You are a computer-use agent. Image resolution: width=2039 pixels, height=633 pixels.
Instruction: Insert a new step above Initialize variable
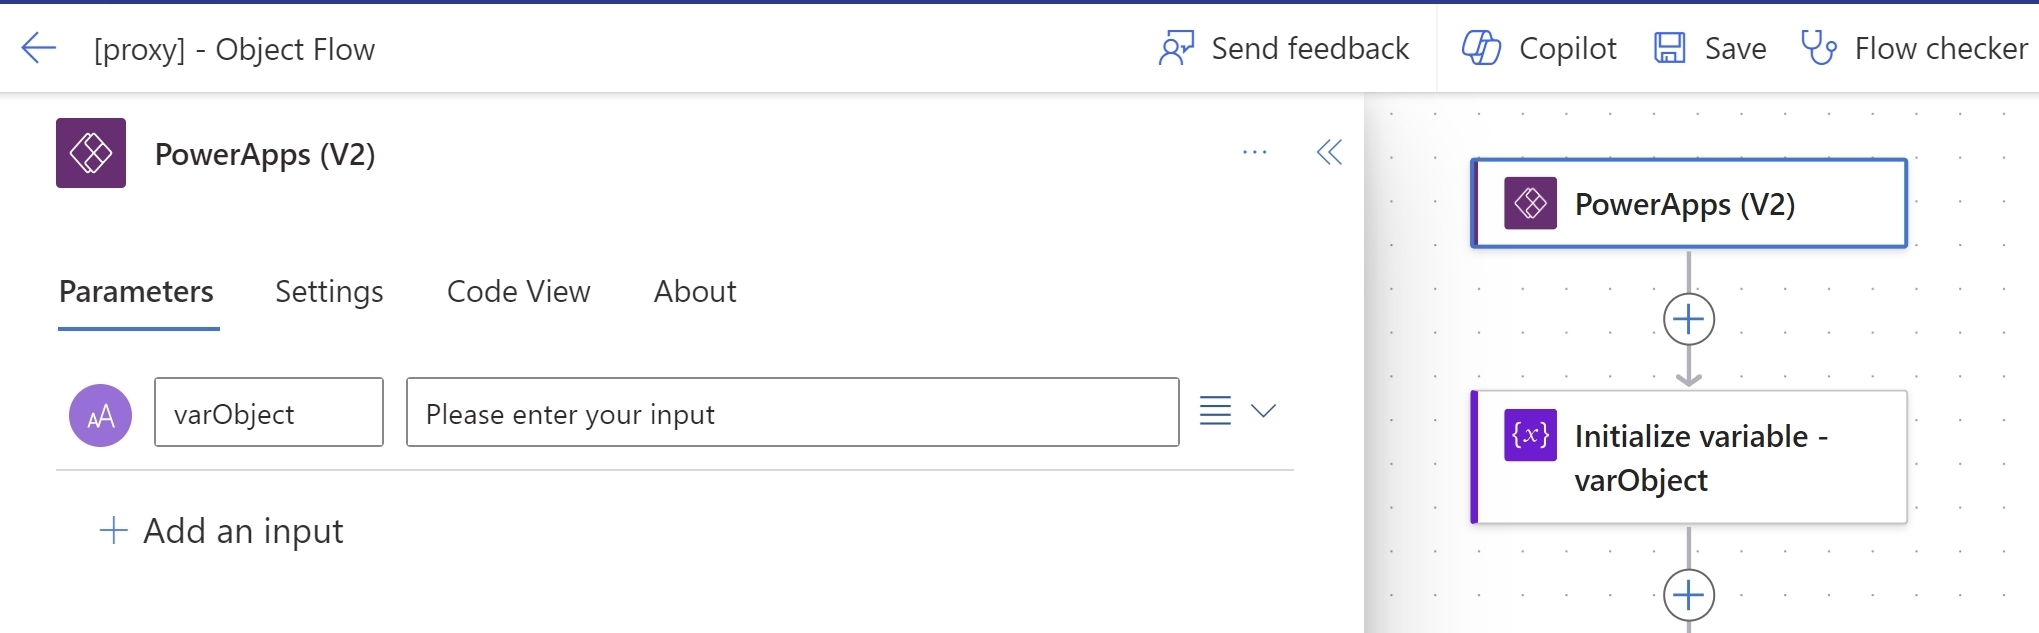[x=1688, y=319]
